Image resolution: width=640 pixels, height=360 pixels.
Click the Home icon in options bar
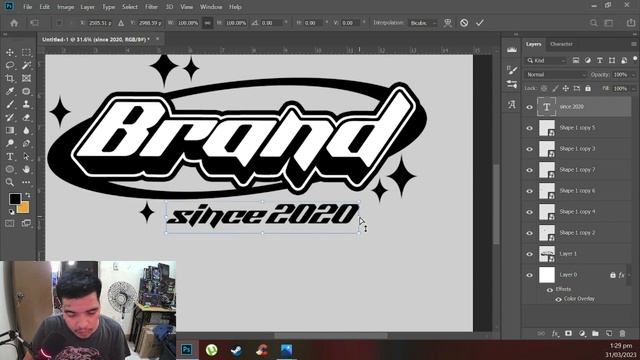tap(14, 23)
